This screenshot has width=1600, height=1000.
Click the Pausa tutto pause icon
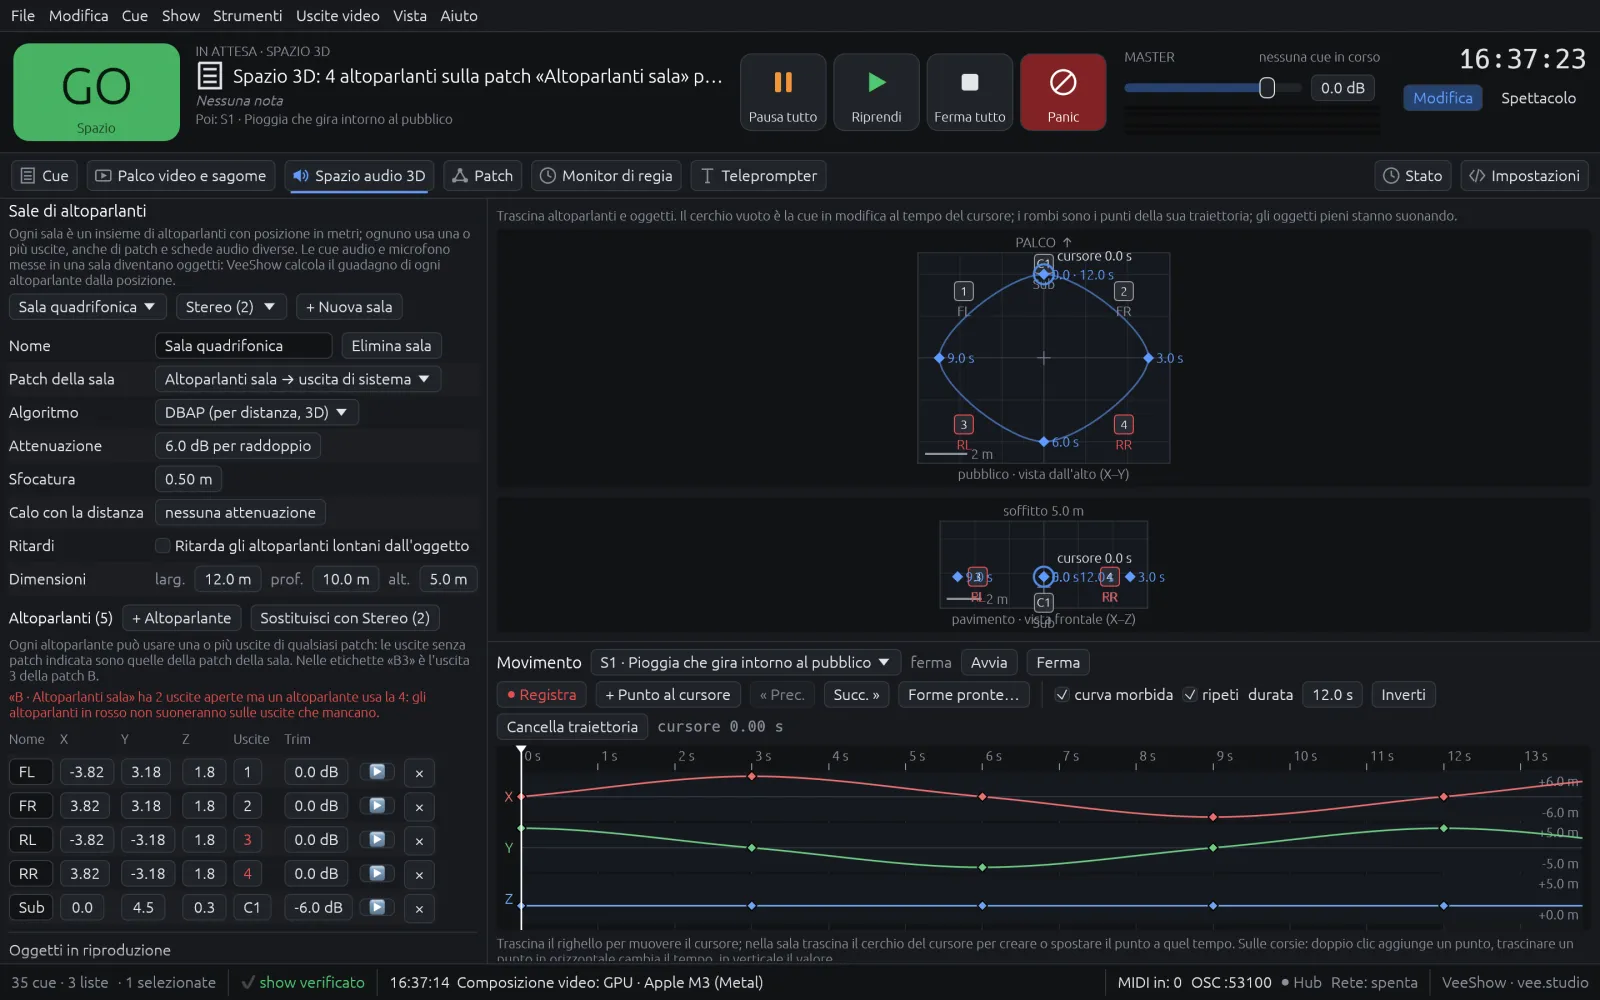[783, 82]
